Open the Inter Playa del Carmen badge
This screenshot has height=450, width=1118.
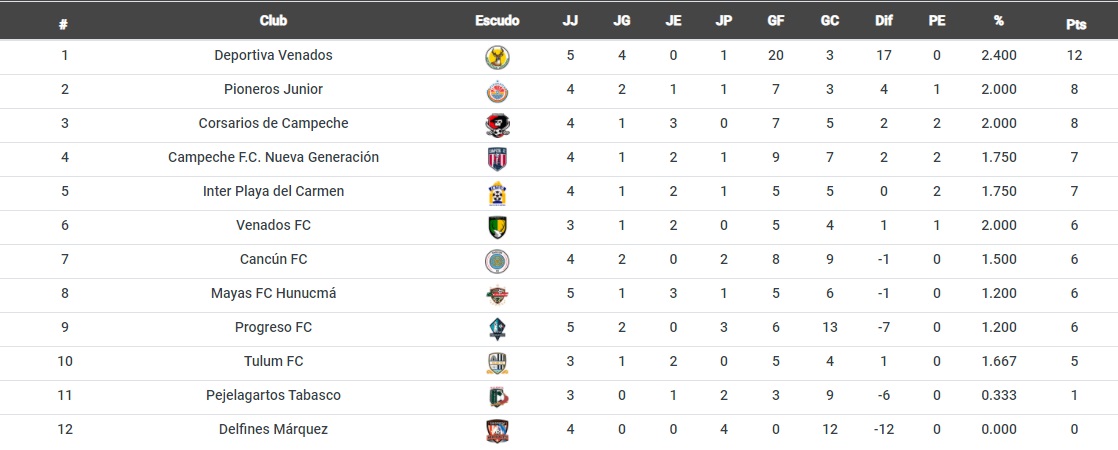pyautogui.click(x=497, y=193)
